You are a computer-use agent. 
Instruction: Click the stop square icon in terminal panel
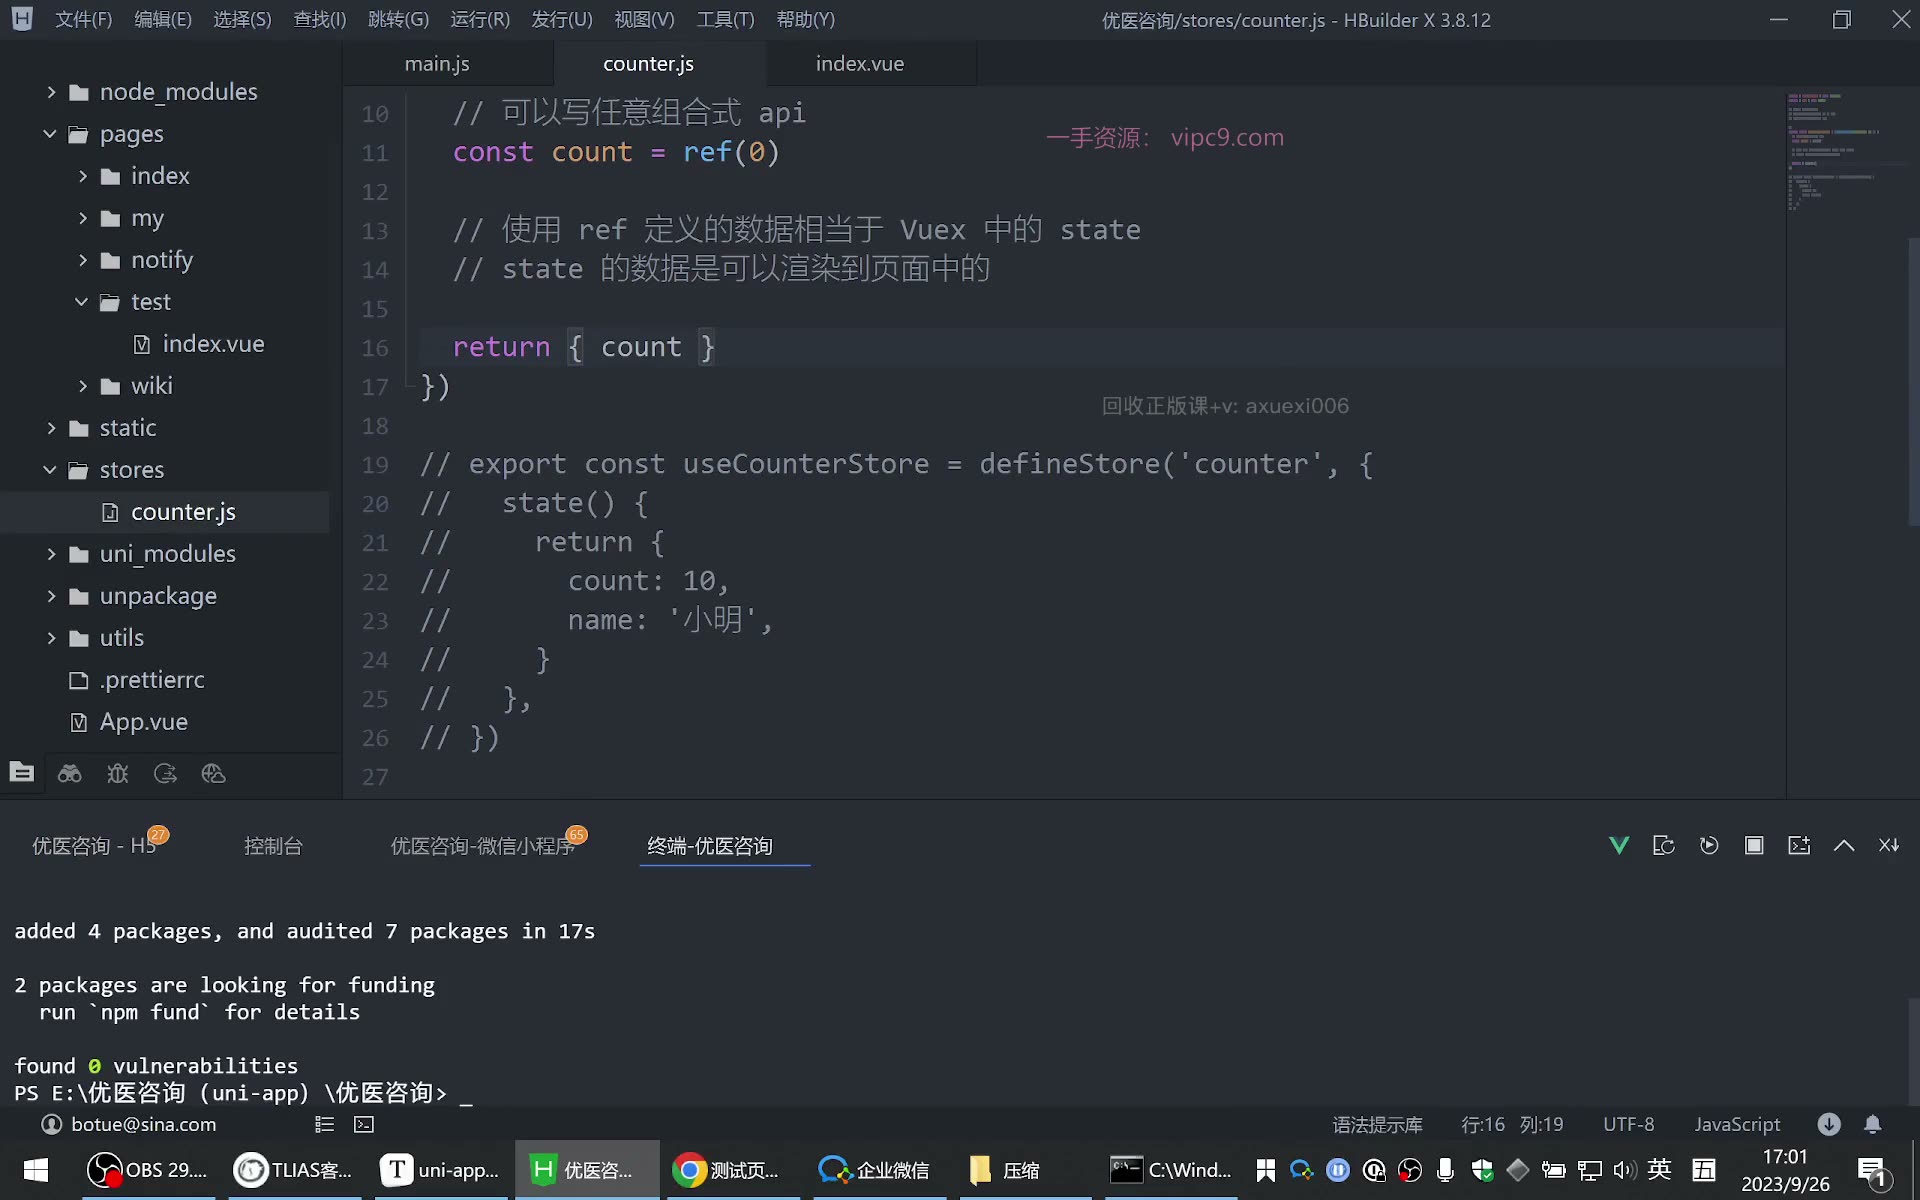tap(1754, 846)
